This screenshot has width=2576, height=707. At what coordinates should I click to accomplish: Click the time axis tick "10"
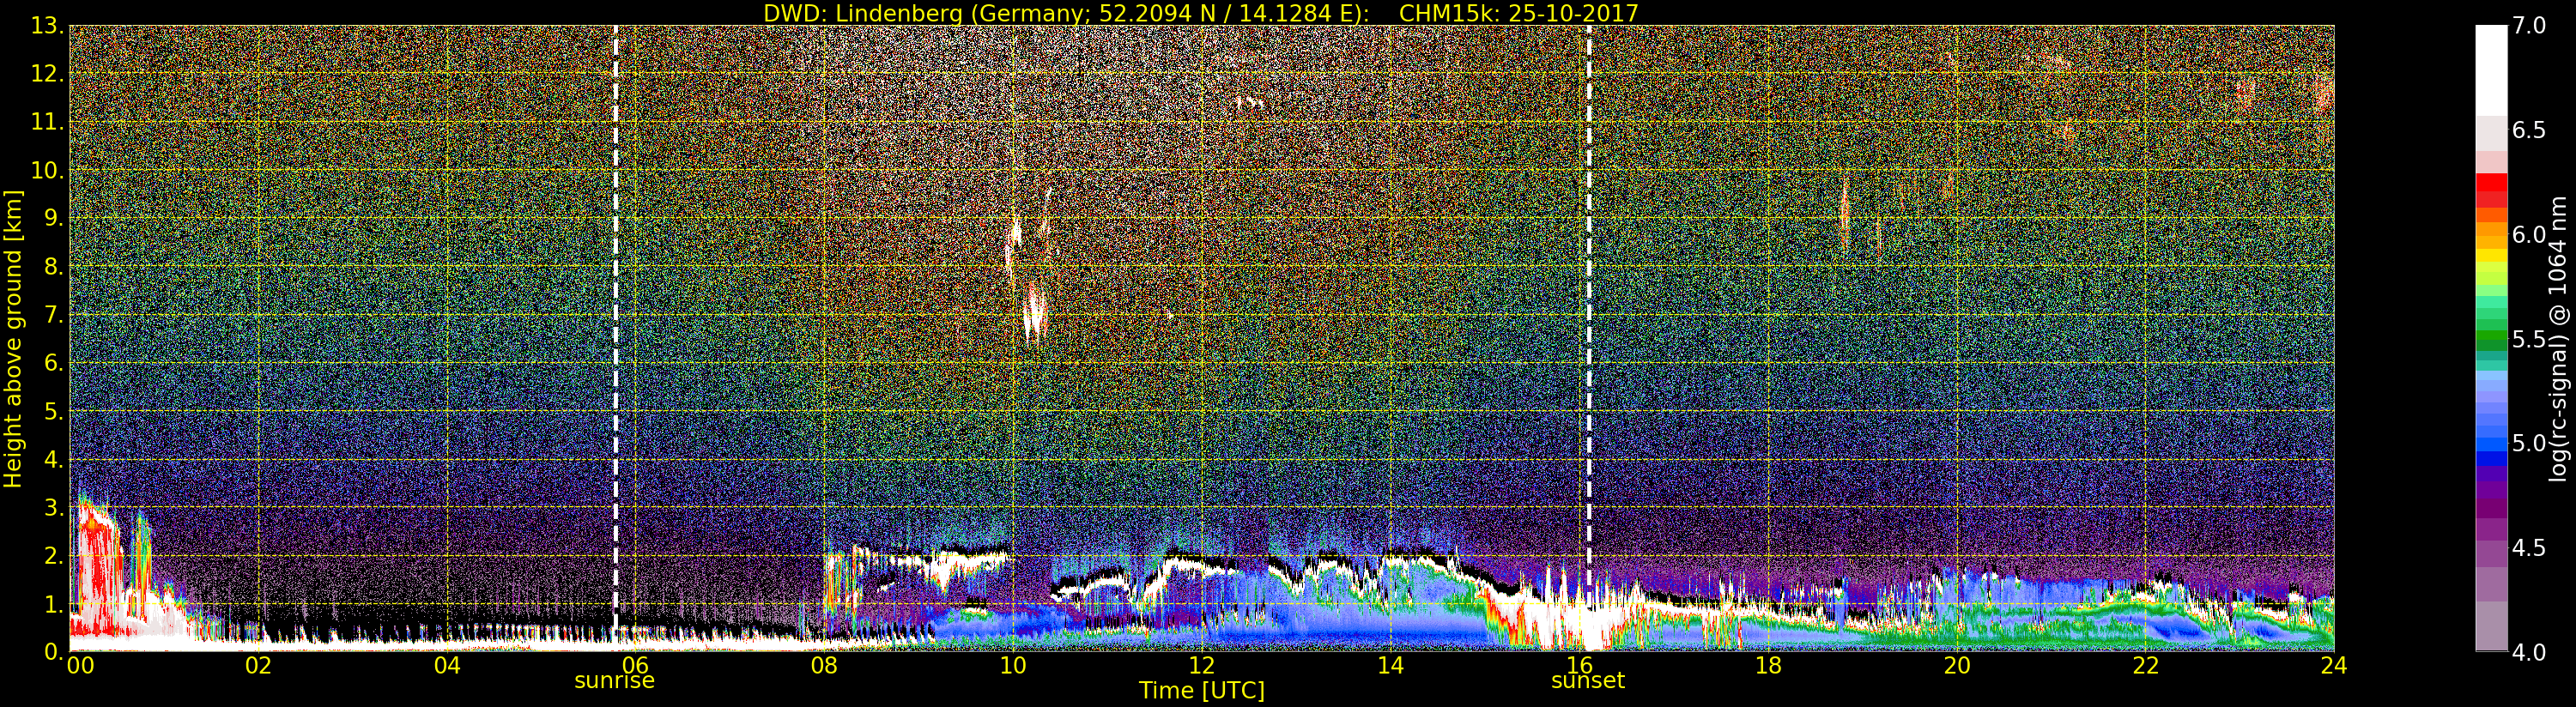[x=1013, y=666]
